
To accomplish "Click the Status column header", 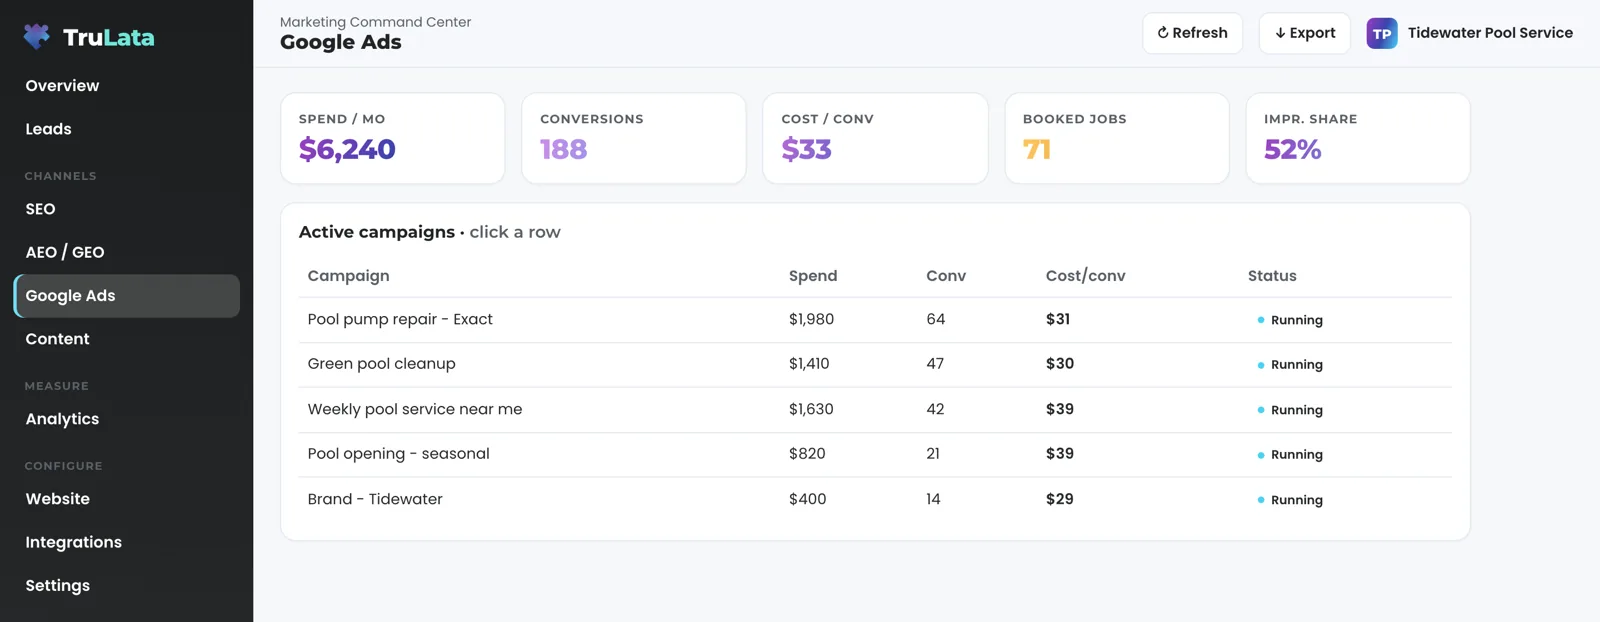I will (x=1272, y=276).
